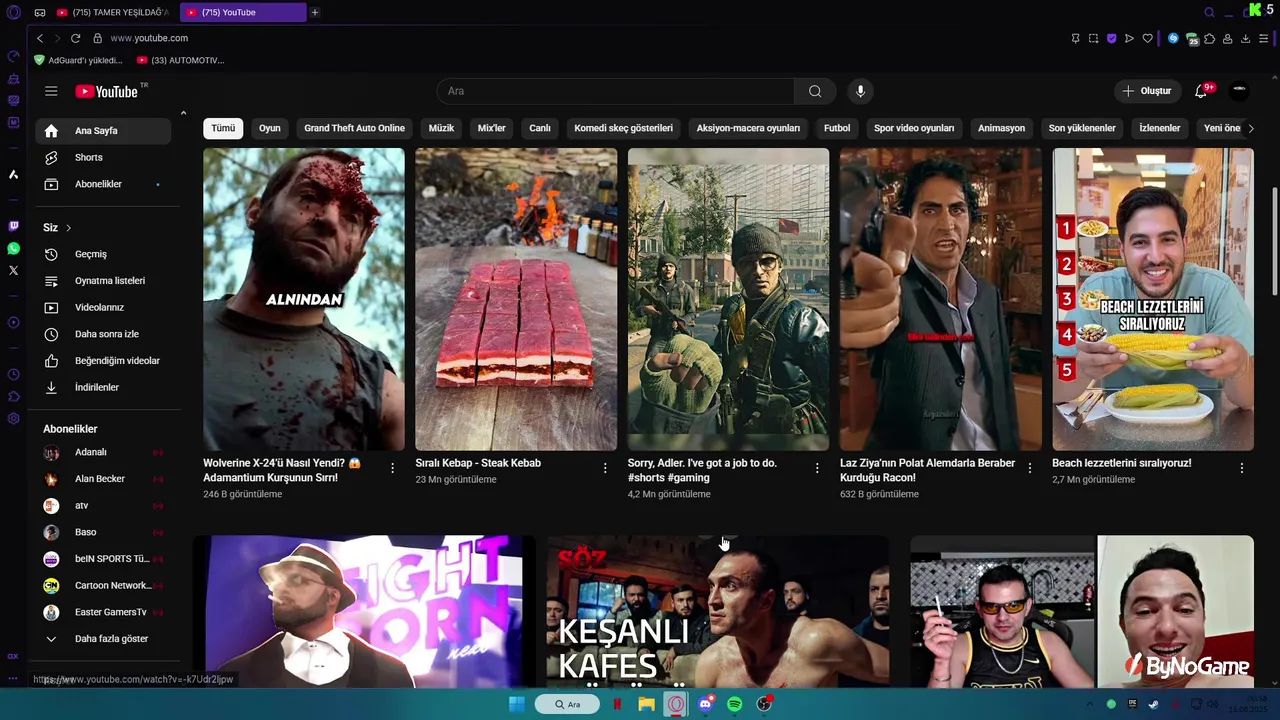
Task: Switch to TAMER YEŞİLDAĞ browser tab
Action: pyautogui.click(x=113, y=12)
